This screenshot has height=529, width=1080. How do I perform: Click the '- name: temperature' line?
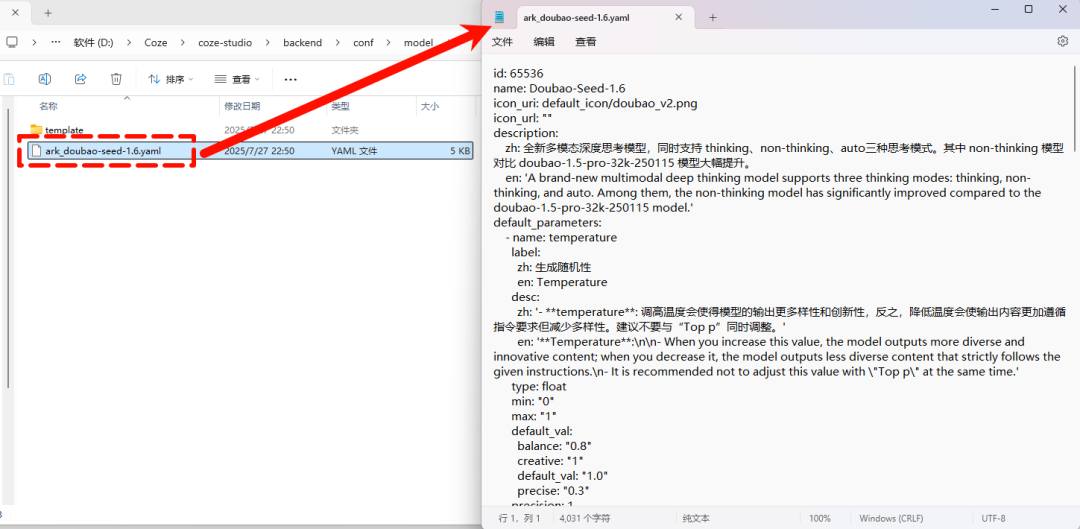click(561, 238)
